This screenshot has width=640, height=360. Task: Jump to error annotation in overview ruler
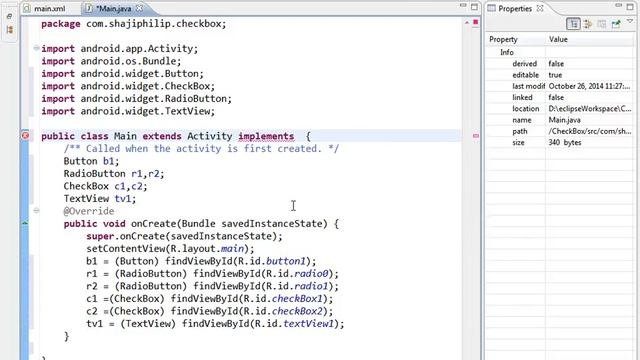476,136
